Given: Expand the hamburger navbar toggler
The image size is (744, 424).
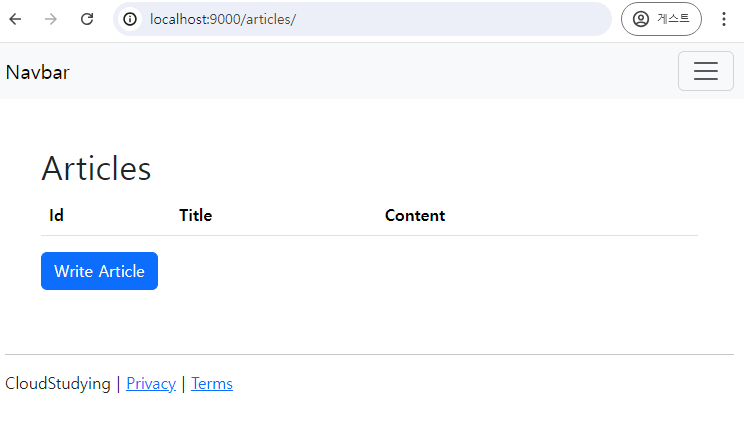Looking at the screenshot, I should tap(706, 71).
